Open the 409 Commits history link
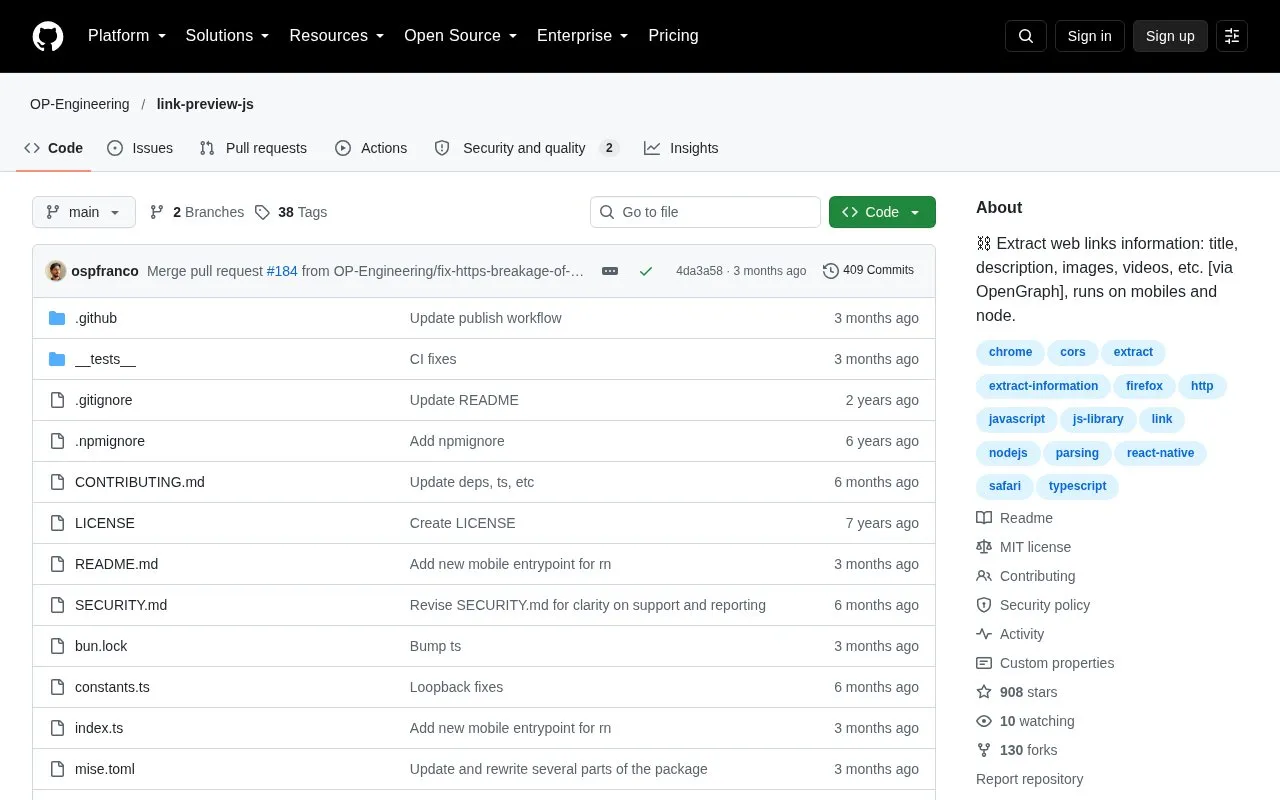 point(868,271)
